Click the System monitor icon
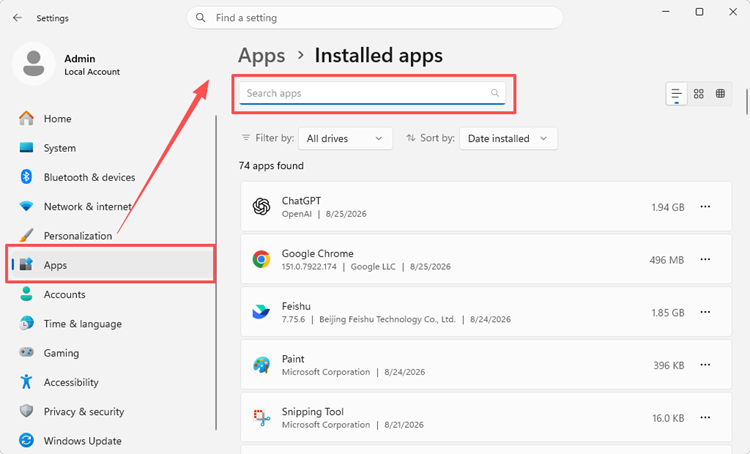 tap(26, 147)
